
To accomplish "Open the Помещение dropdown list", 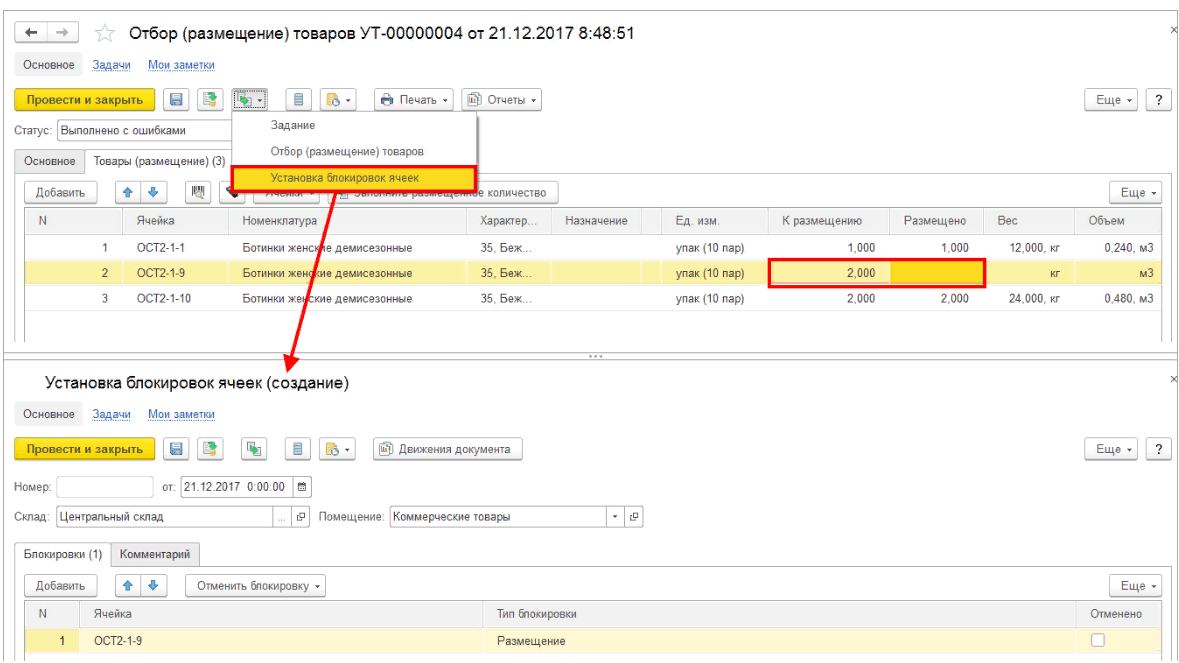I will [x=615, y=517].
